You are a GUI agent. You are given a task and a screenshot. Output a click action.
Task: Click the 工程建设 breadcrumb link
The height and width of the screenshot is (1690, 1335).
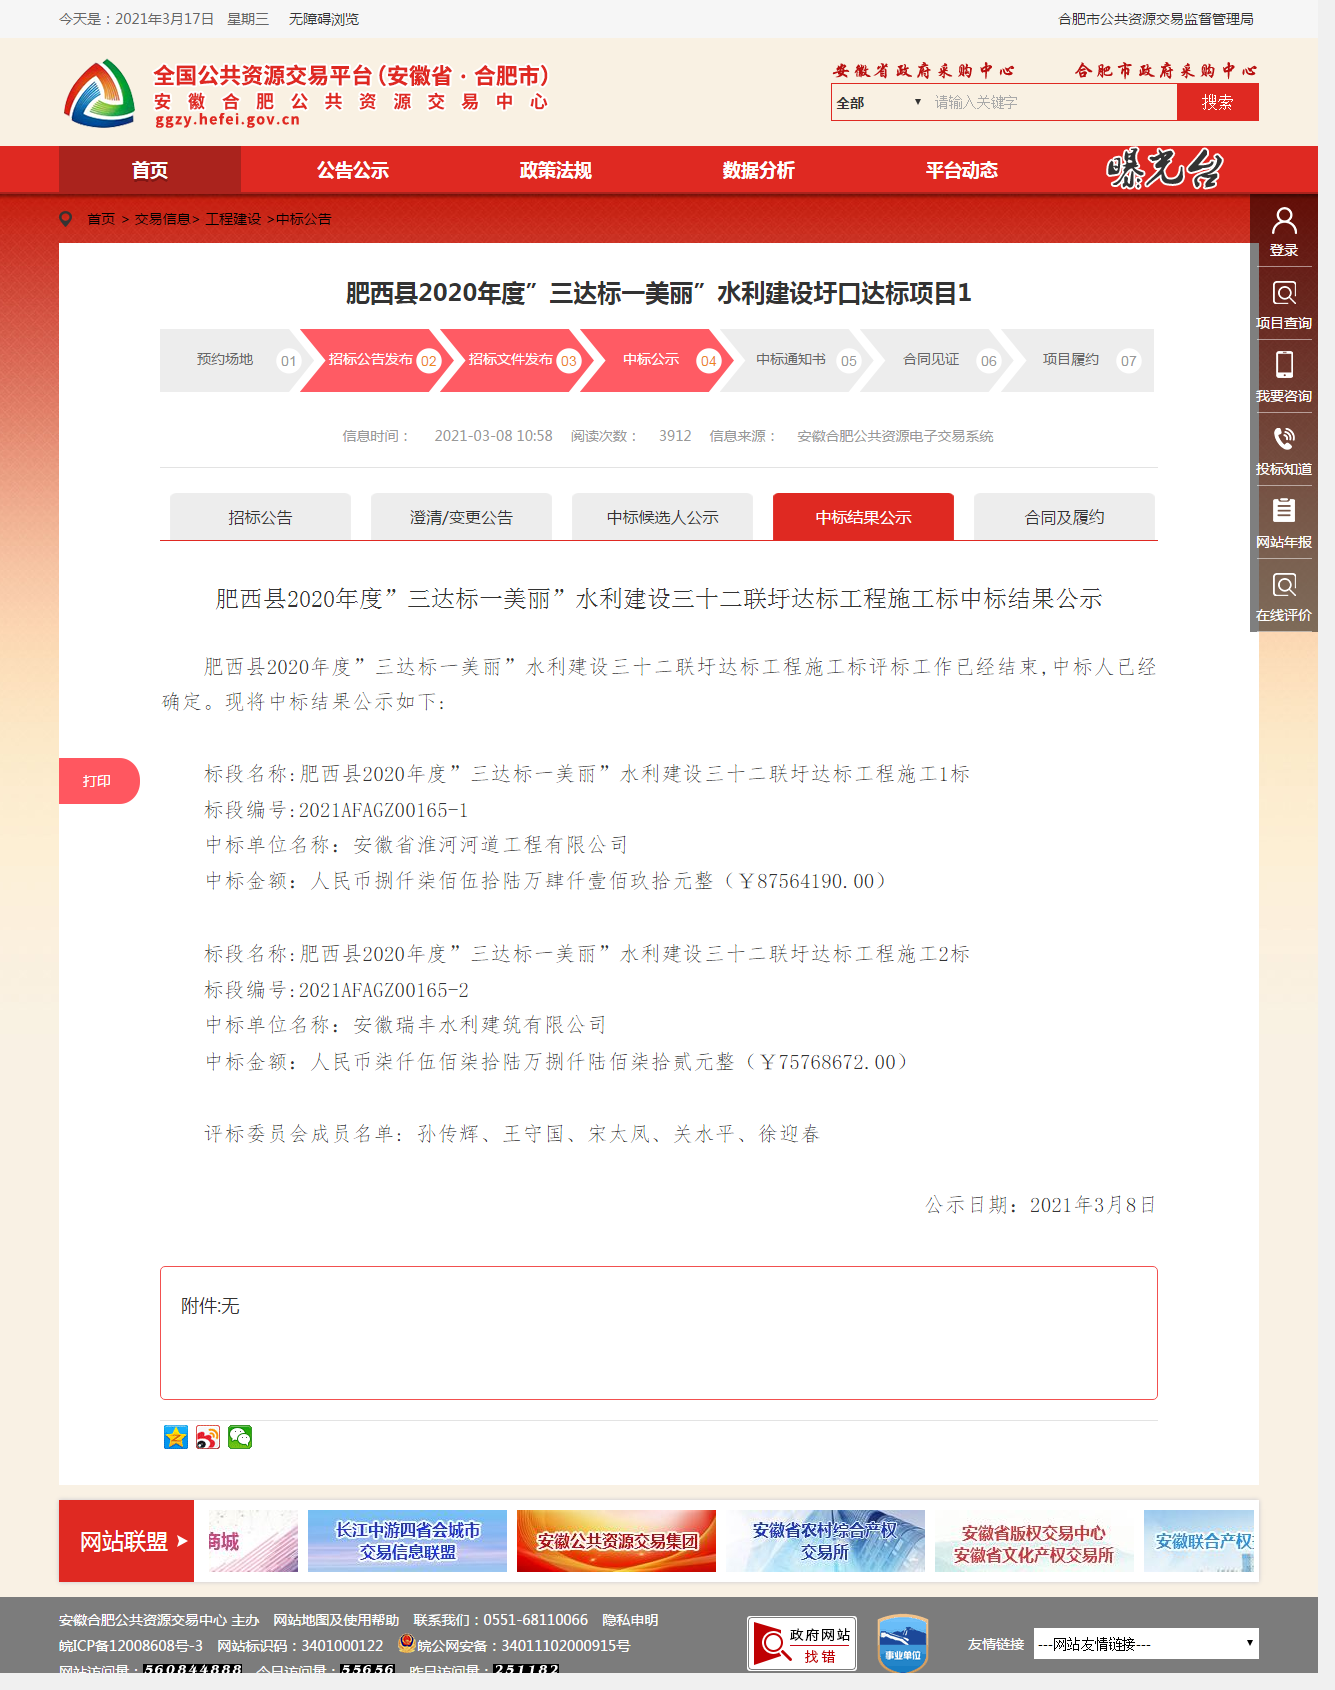(x=232, y=219)
